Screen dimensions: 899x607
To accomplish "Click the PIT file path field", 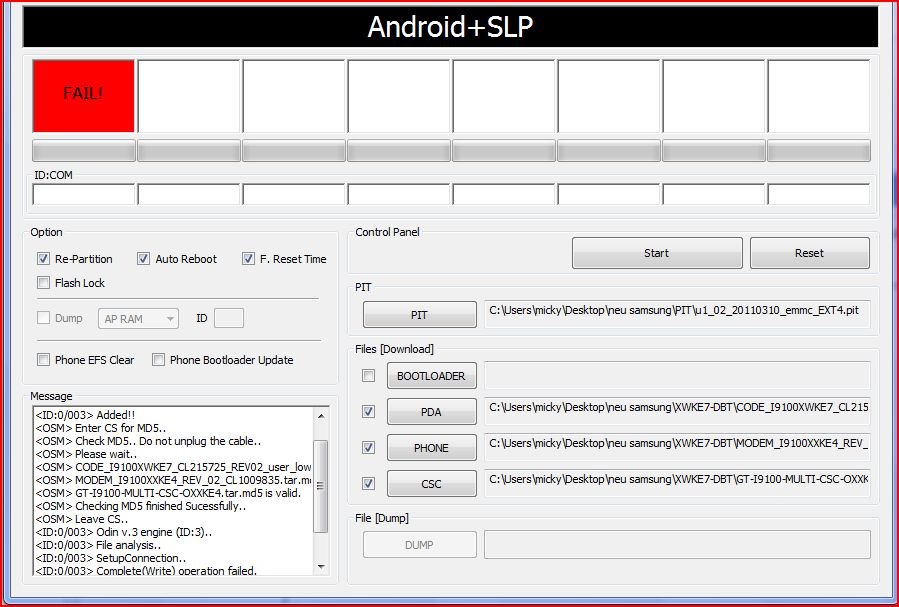I will coord(676,312).
